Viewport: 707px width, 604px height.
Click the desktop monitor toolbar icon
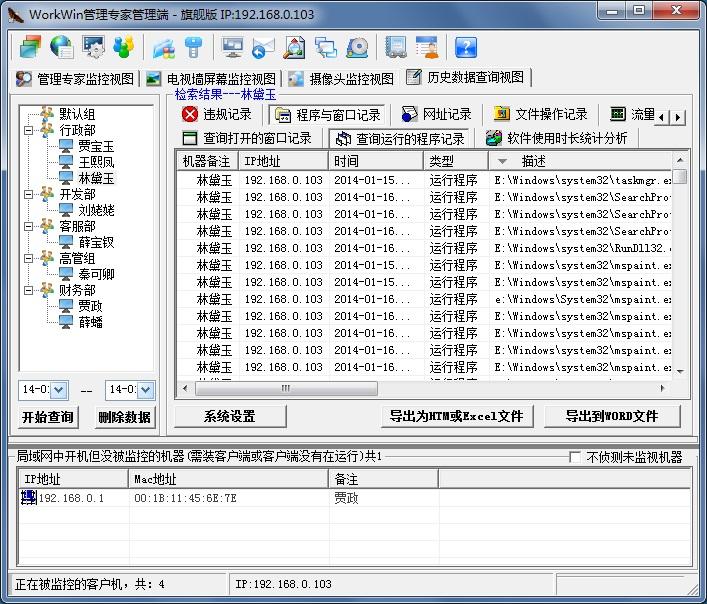point(233,47)
